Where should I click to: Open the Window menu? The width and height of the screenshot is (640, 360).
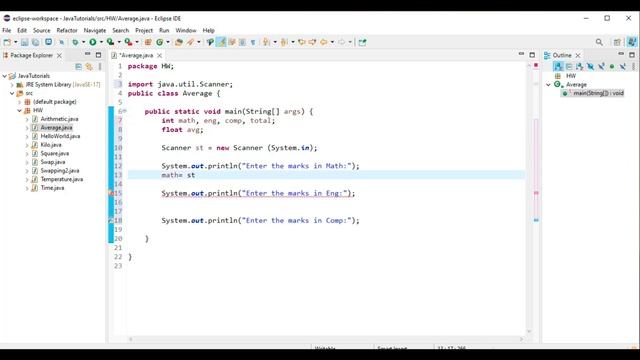186,31
